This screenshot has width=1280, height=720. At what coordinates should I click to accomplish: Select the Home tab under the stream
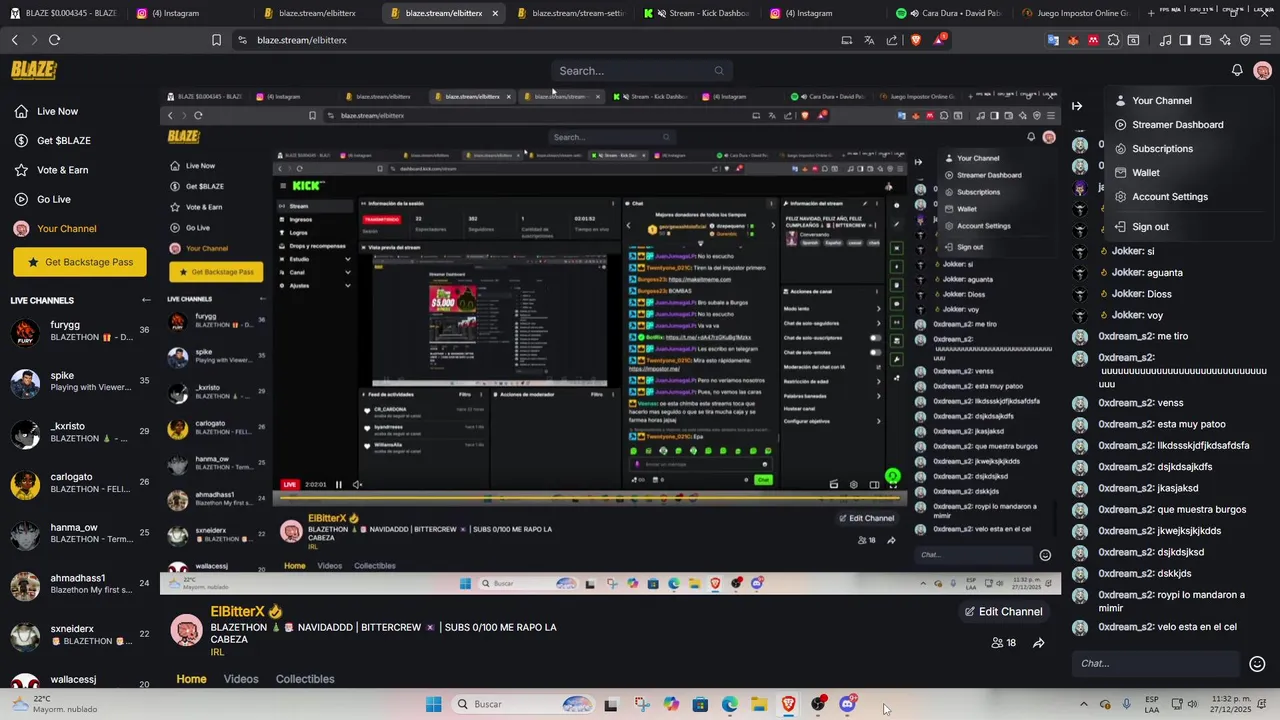[191, 679]
